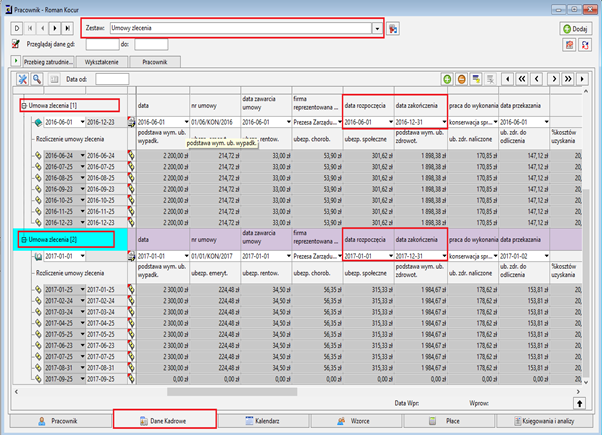Switch to Przebieg zatrudnienia tab
Image resolution: width=602 pixels, height=435 pixels.
(x=48, y=62)
